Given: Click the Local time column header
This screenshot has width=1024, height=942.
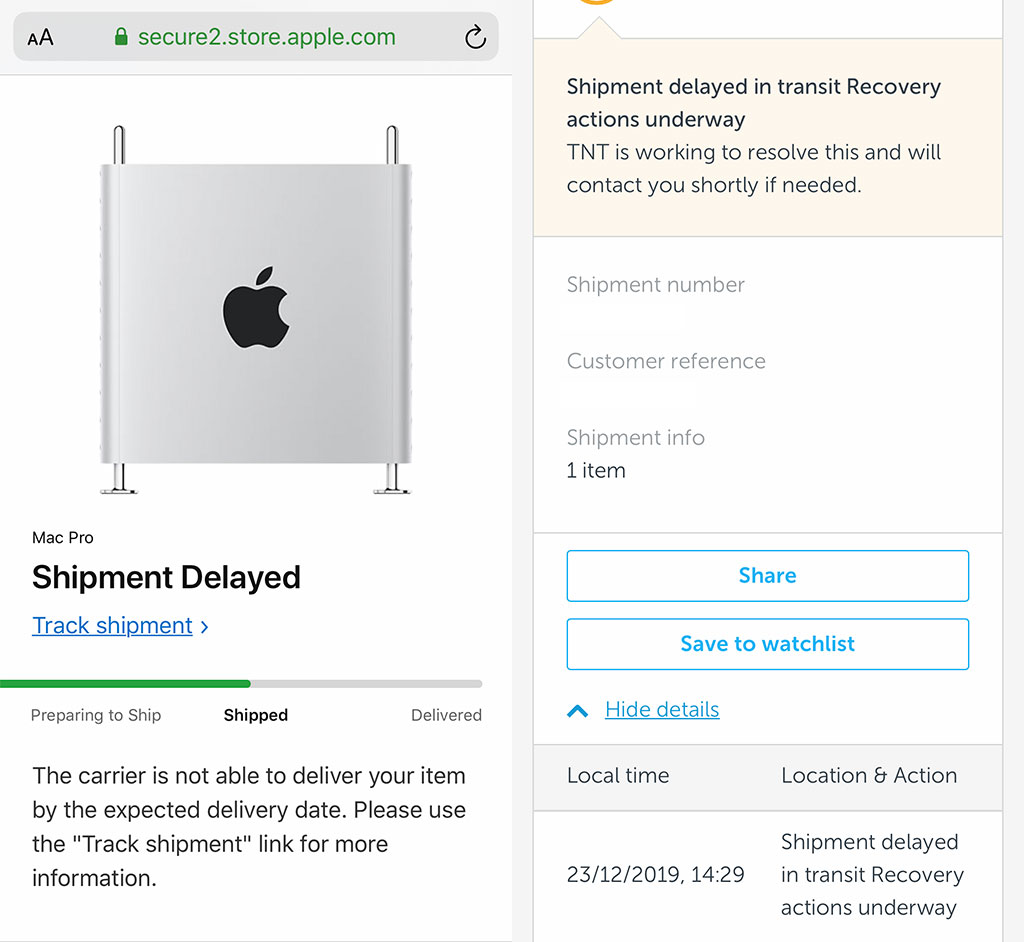Looking at the screenshot, I should click(x=618, y=776).
